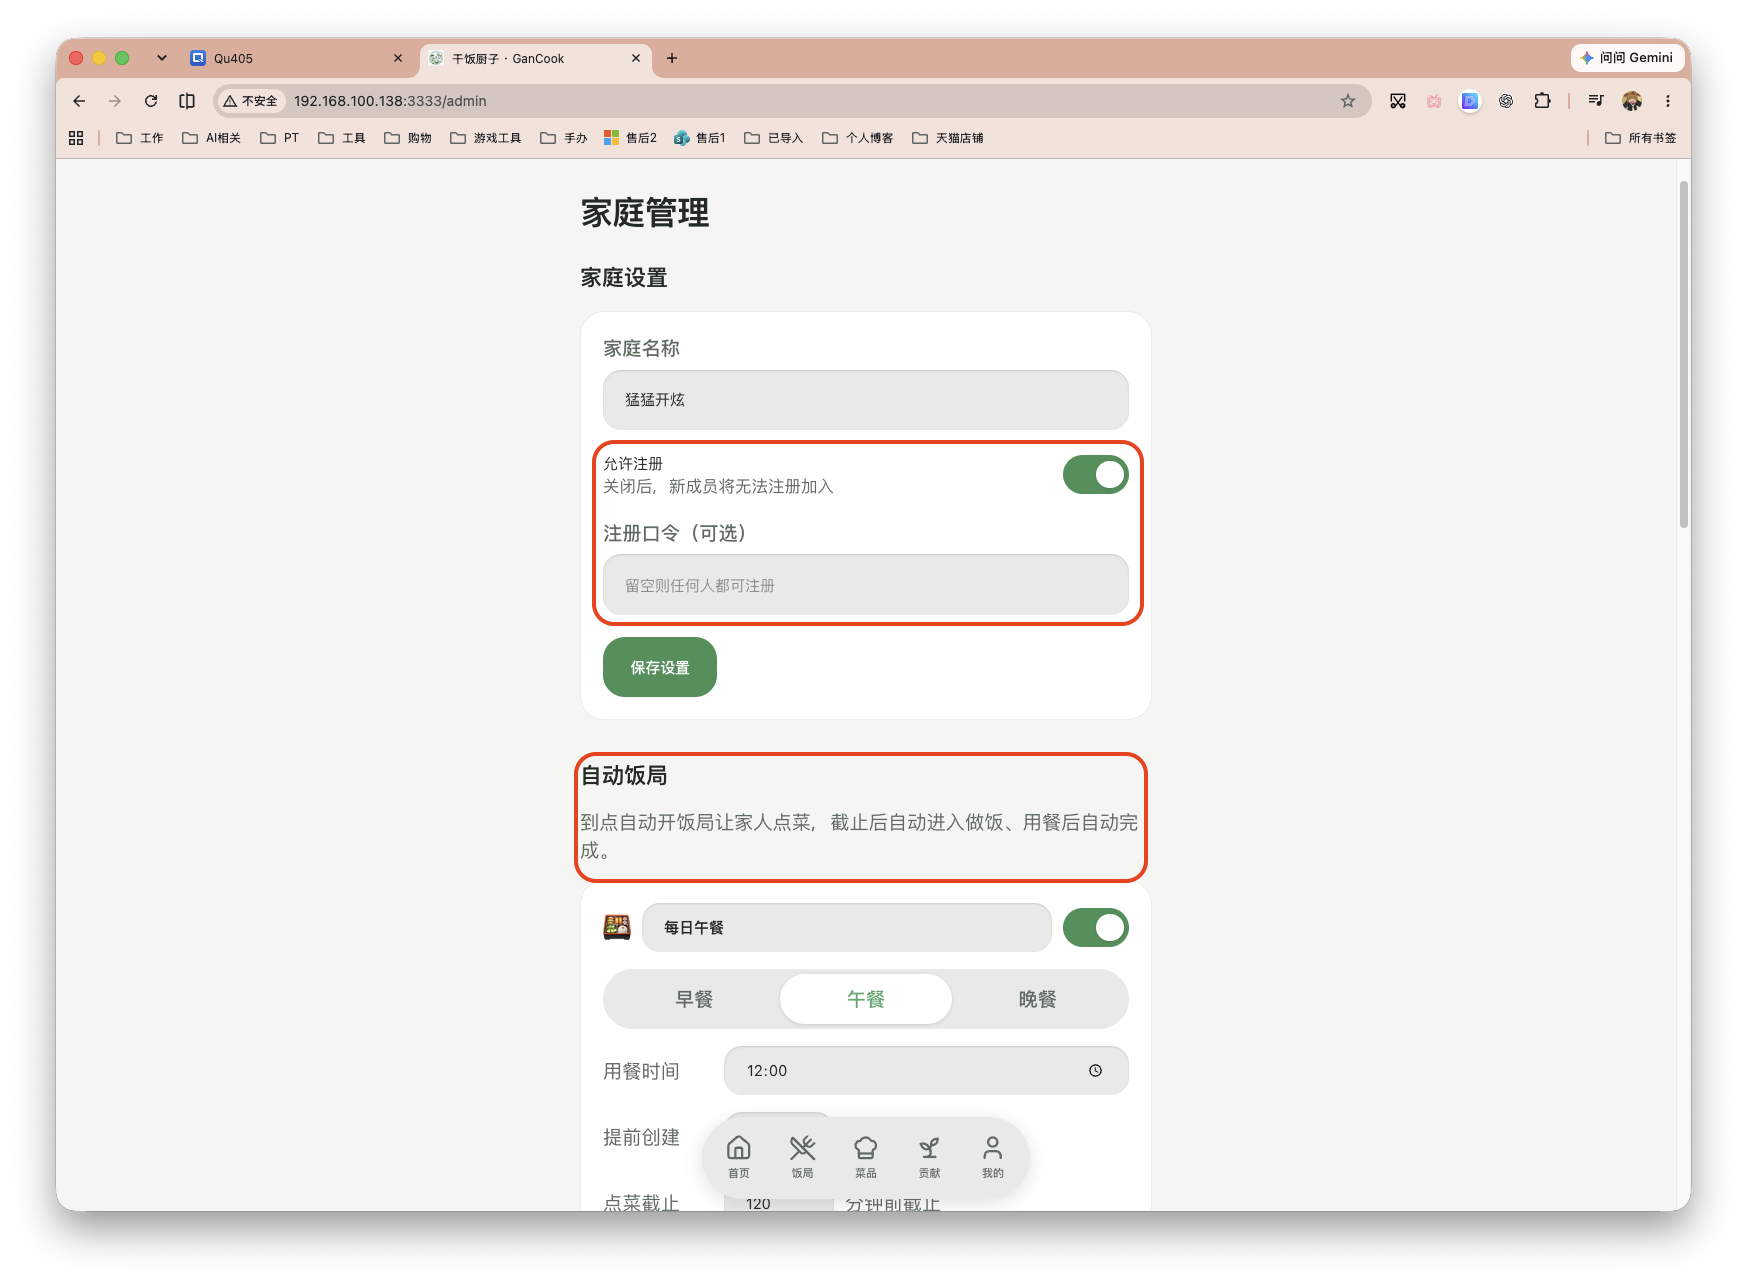Image resolution: width=1747 pixels, height=1285 pixels.
Task: Open the 工具 bookmarks folder
Action: point(342,138)
